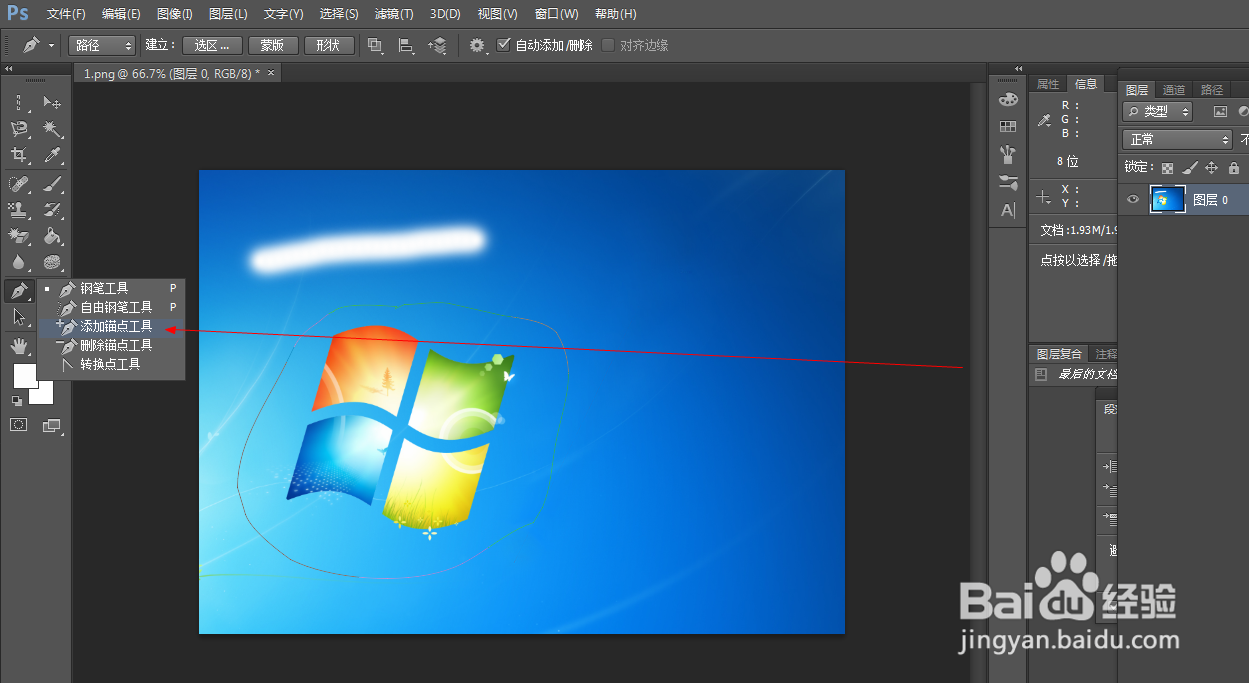This screenshot has height=683, width=1249.
Task: Toggle lock position icon
Action: pos(1211,168)
